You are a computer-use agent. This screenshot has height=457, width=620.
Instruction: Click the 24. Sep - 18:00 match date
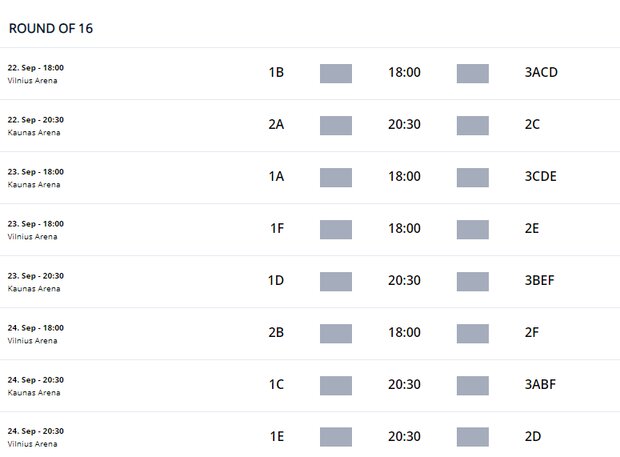coord(36,328)
